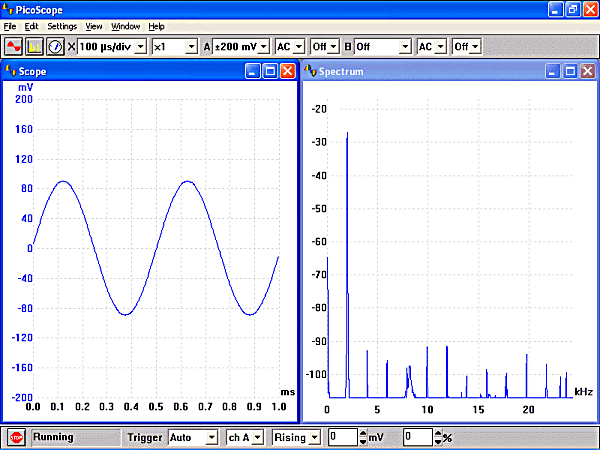Open the Settings menu
The width and height of the screenshot is (600, 450).
(x=61, y=26)
